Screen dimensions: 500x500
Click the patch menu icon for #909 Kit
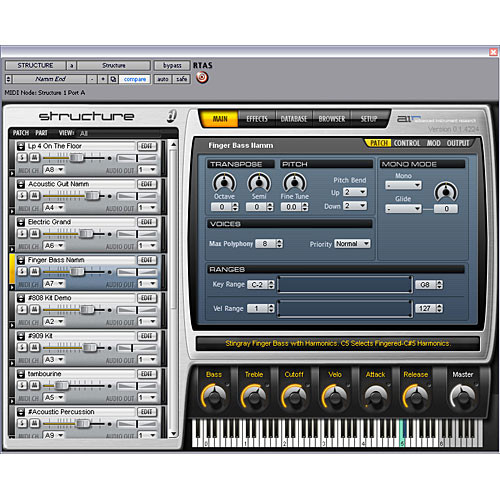tap(21, 336)
